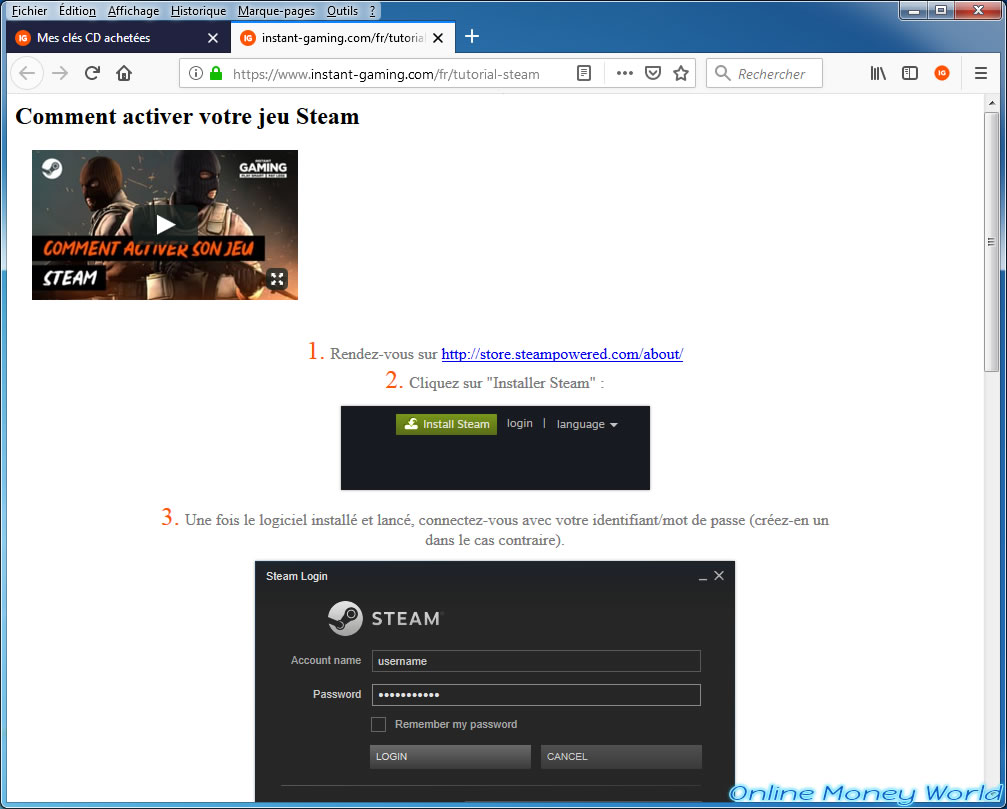Click the forward navigation arrow
Image resolution: width=1007 pixels, height=809 pixels.
click(x=60, y=74)
